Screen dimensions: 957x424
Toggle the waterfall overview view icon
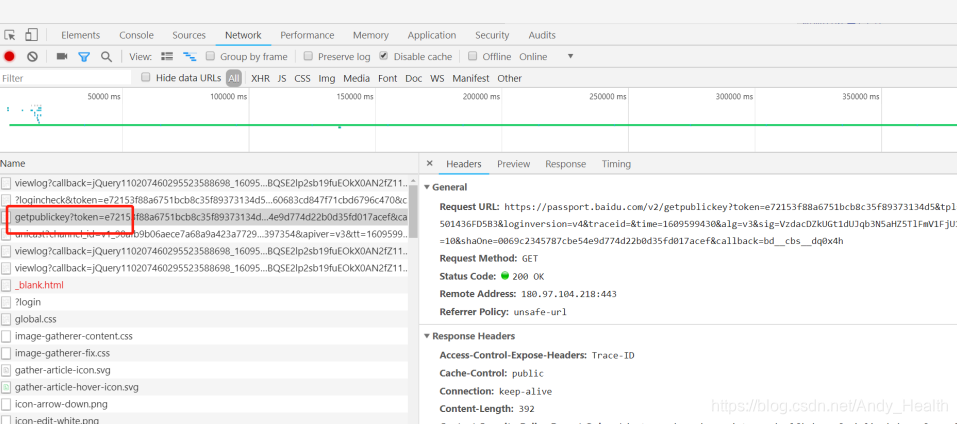click(190, 56)
